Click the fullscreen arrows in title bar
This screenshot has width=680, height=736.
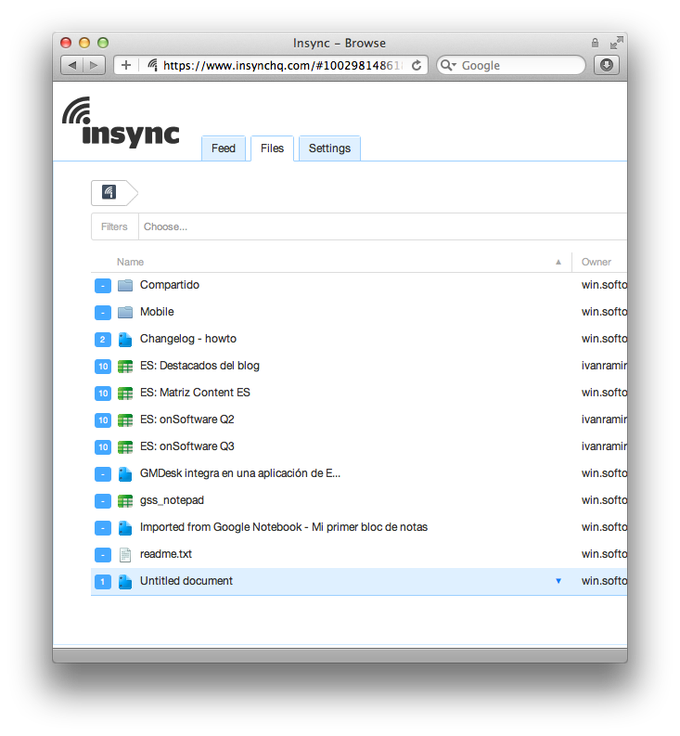pyautogui.click(x=616, y=42)
